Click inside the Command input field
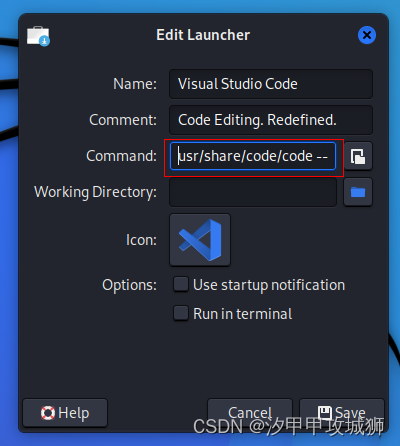The height and width of the screenshot is (446, 400). pos(253,156)
